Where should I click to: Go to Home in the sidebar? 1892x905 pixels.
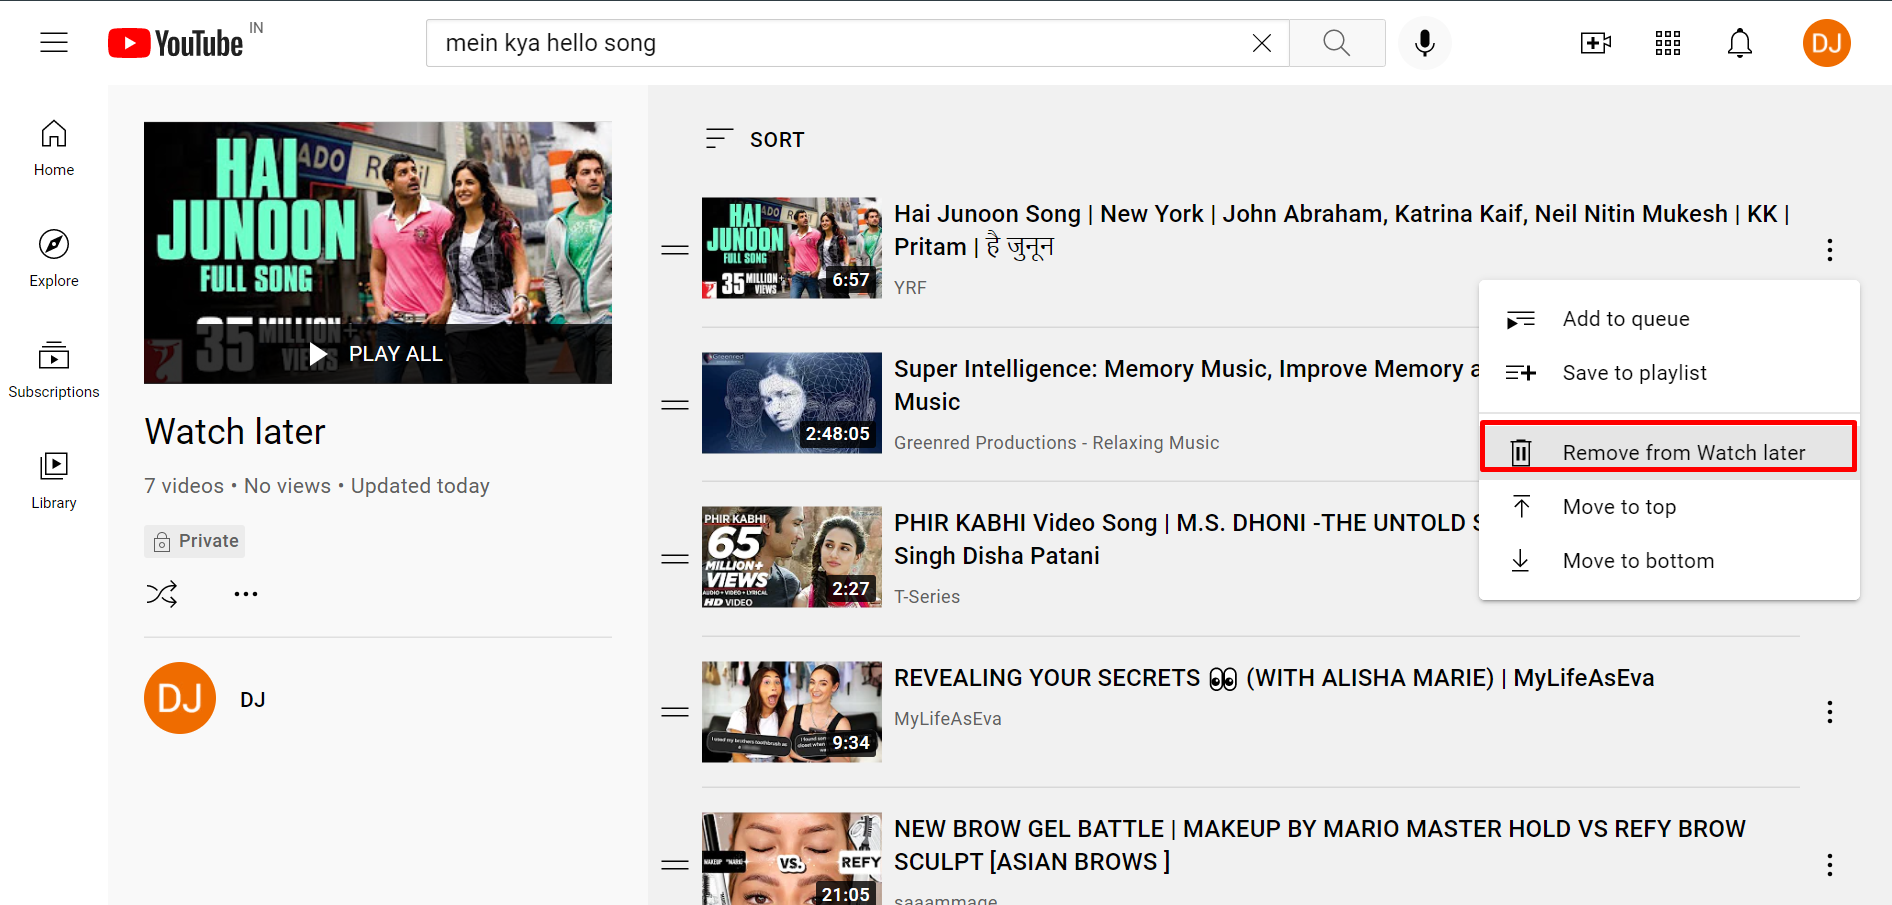tap(54, 148)
